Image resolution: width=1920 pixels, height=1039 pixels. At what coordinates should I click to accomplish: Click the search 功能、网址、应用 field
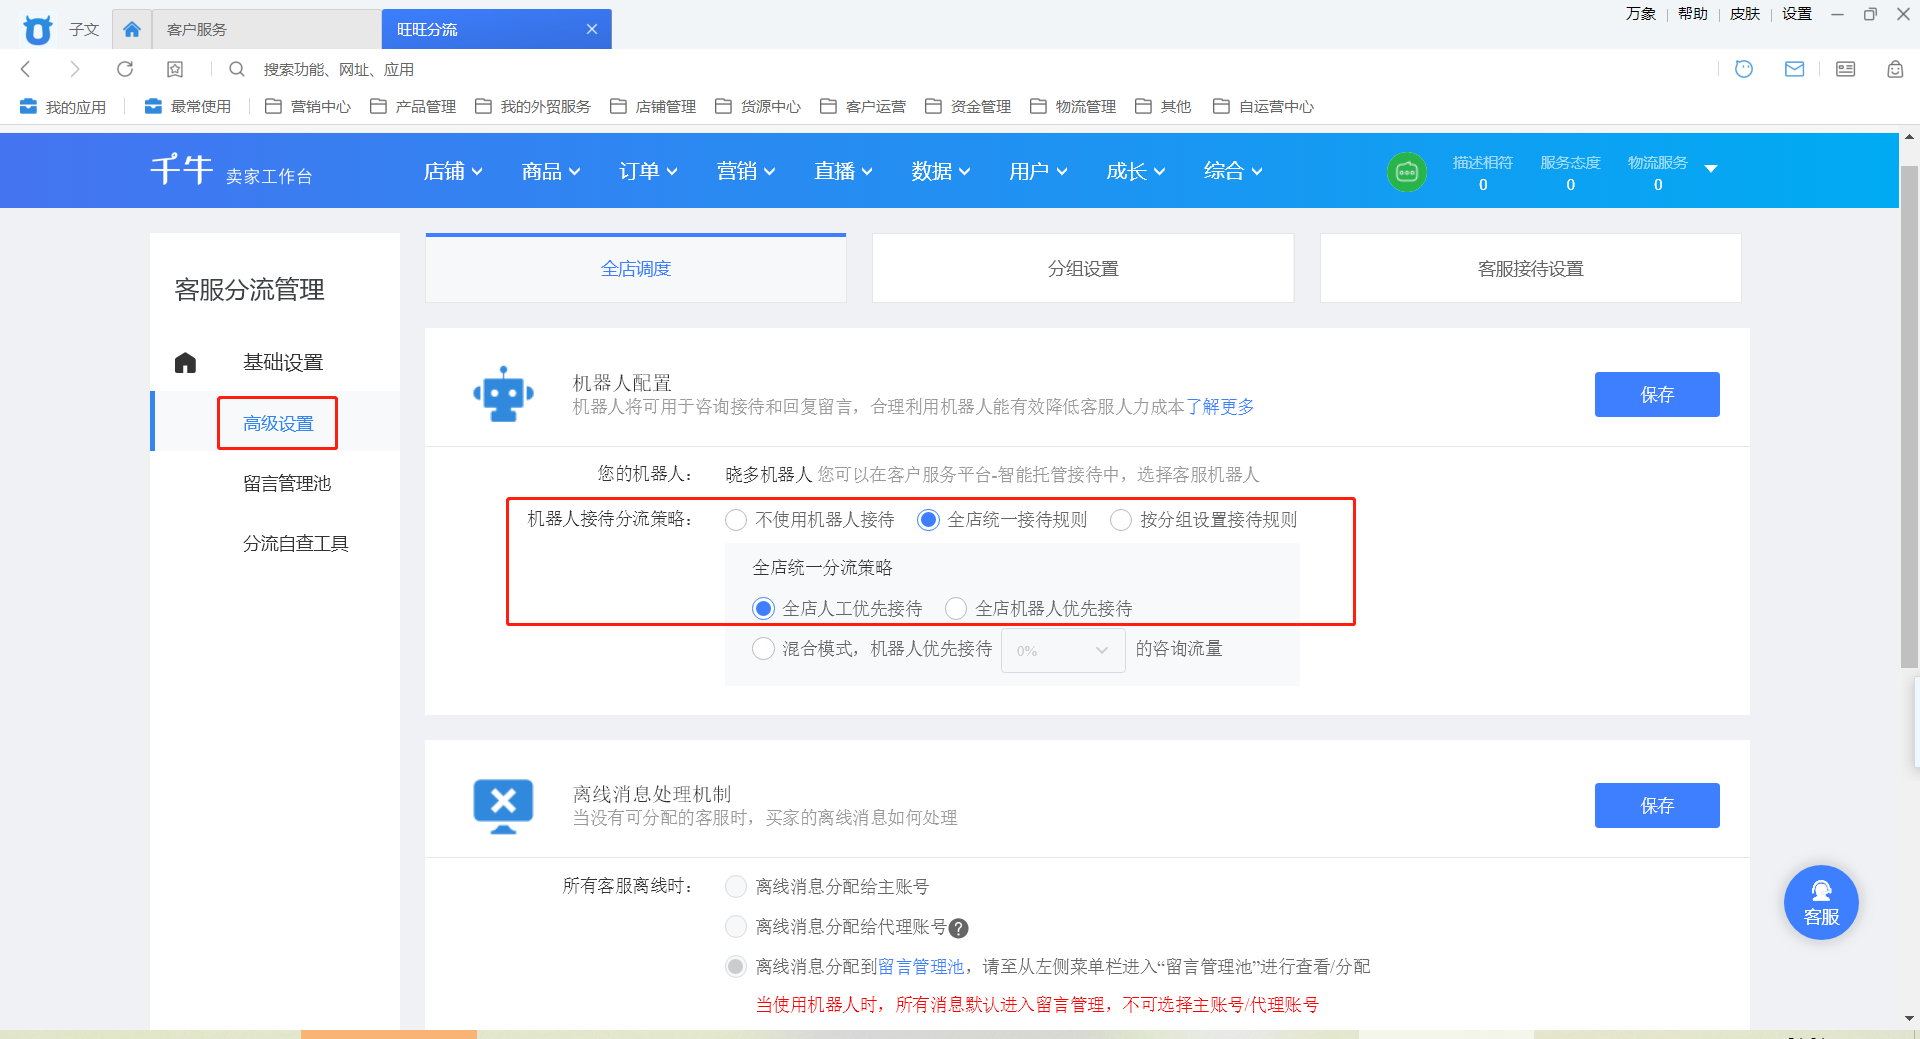coord(339,69)
